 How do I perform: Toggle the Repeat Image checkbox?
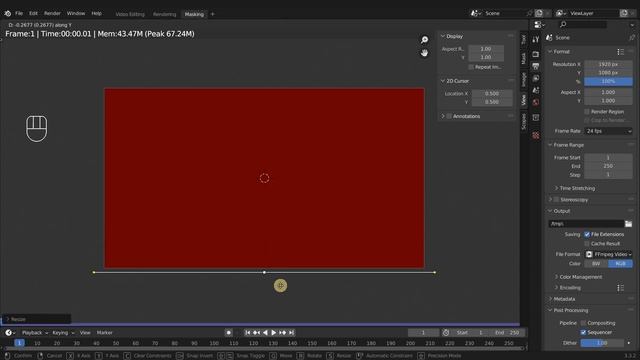click(x=471, y=67)
